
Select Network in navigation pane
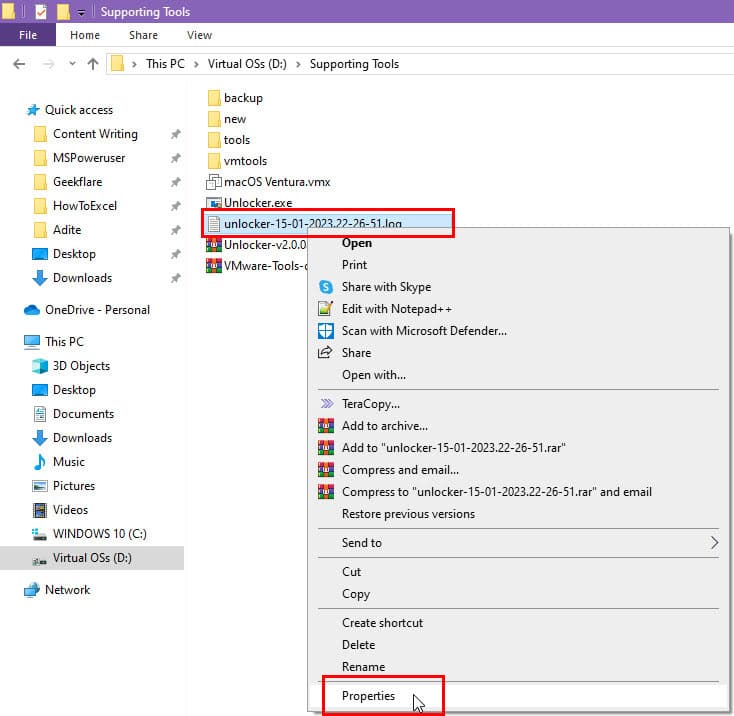67,590
